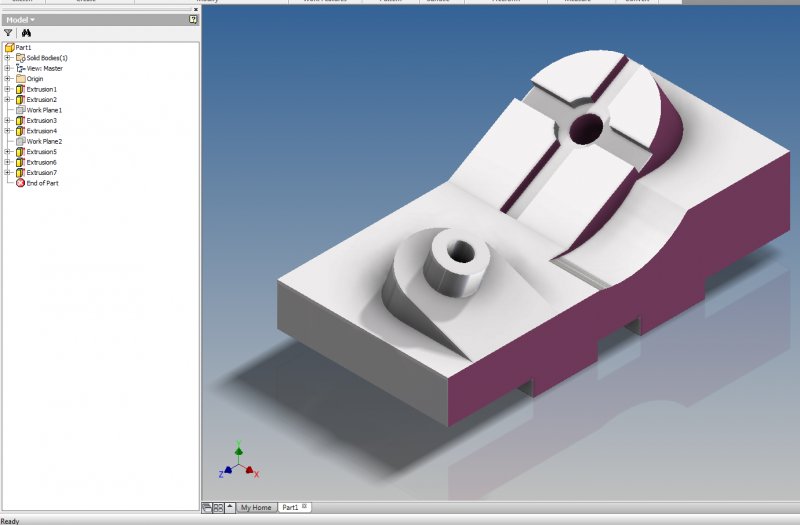
Task: Select the Extrusion7 label in browser
Action: pyautogui.click(x=42, y=172)
